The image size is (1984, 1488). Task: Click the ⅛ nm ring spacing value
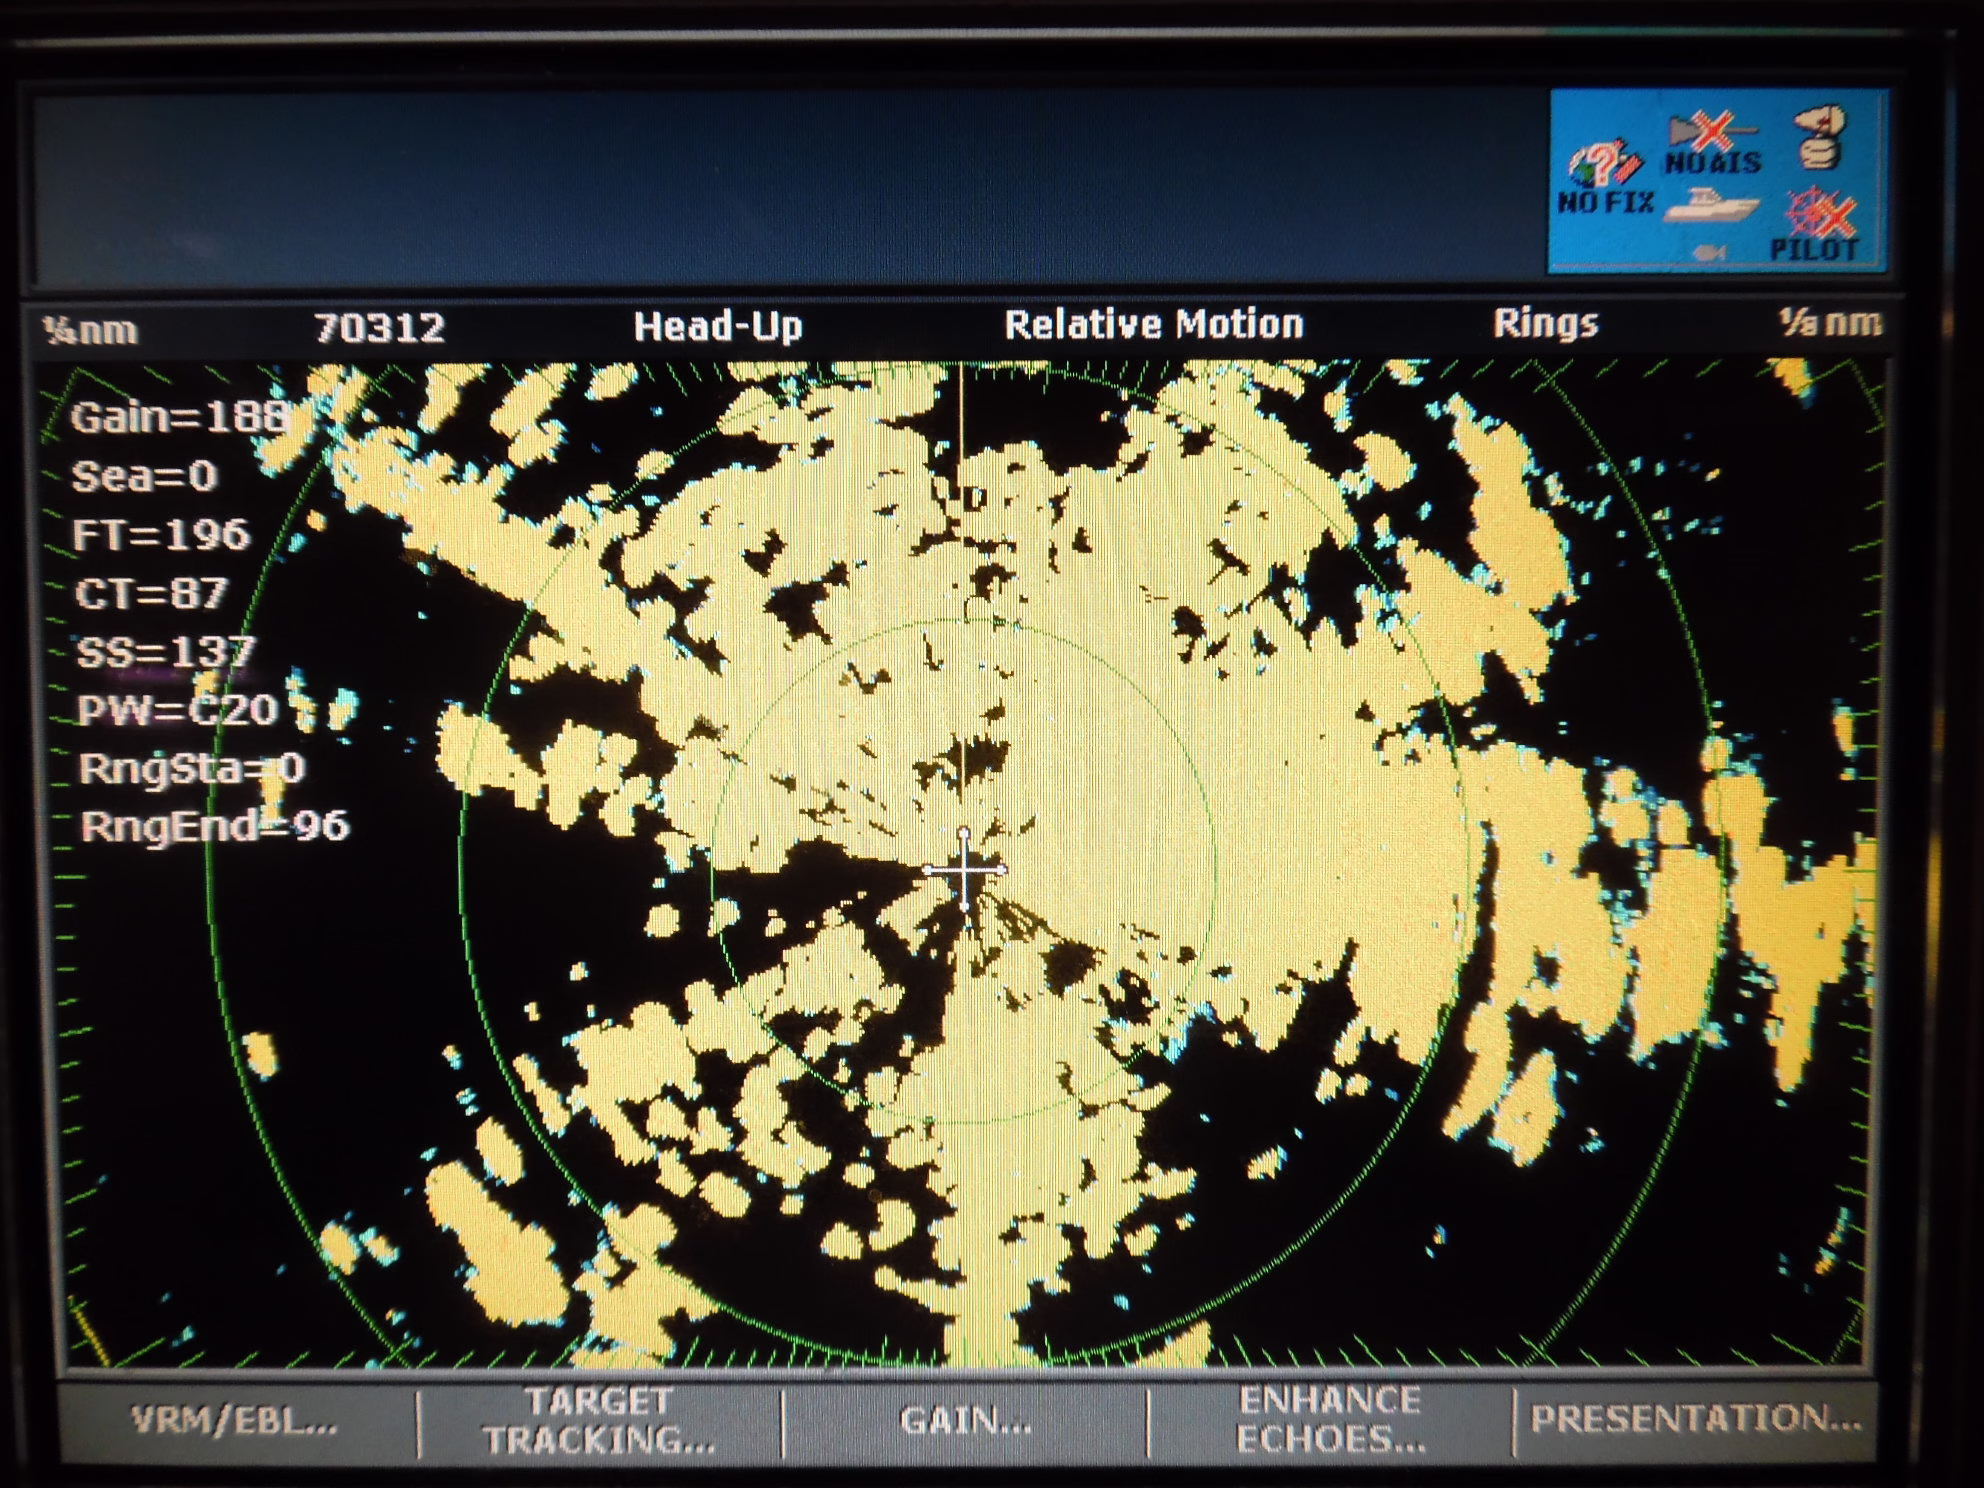(x=1829, y=322)
